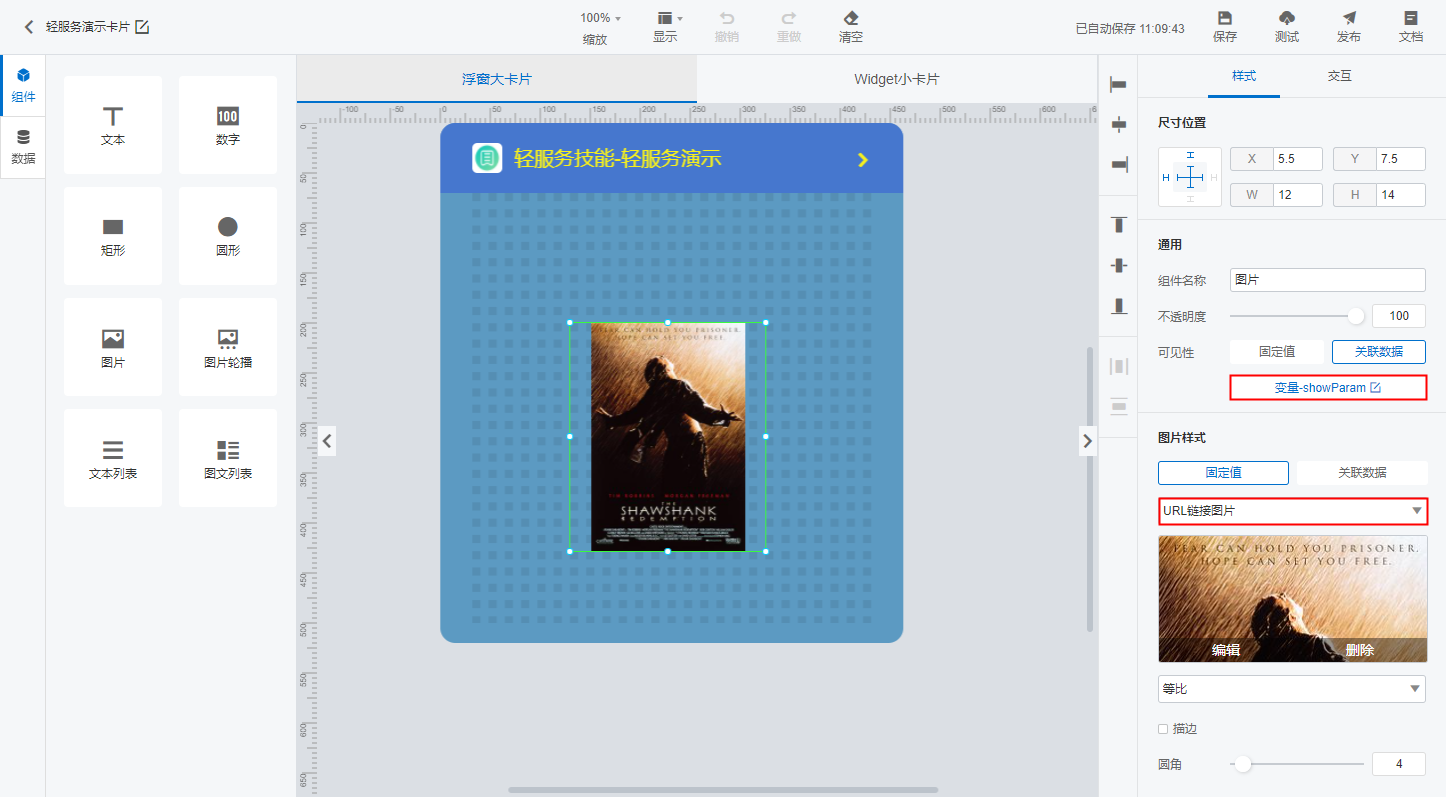Viewport: 1446px width, 797px height.
Task: Select the 图文列表 component
Action: tap(228, 459)
